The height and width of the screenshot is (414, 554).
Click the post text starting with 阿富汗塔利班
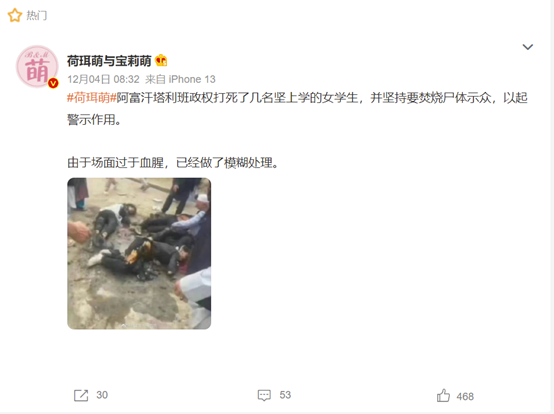click(x=322, y=97)
